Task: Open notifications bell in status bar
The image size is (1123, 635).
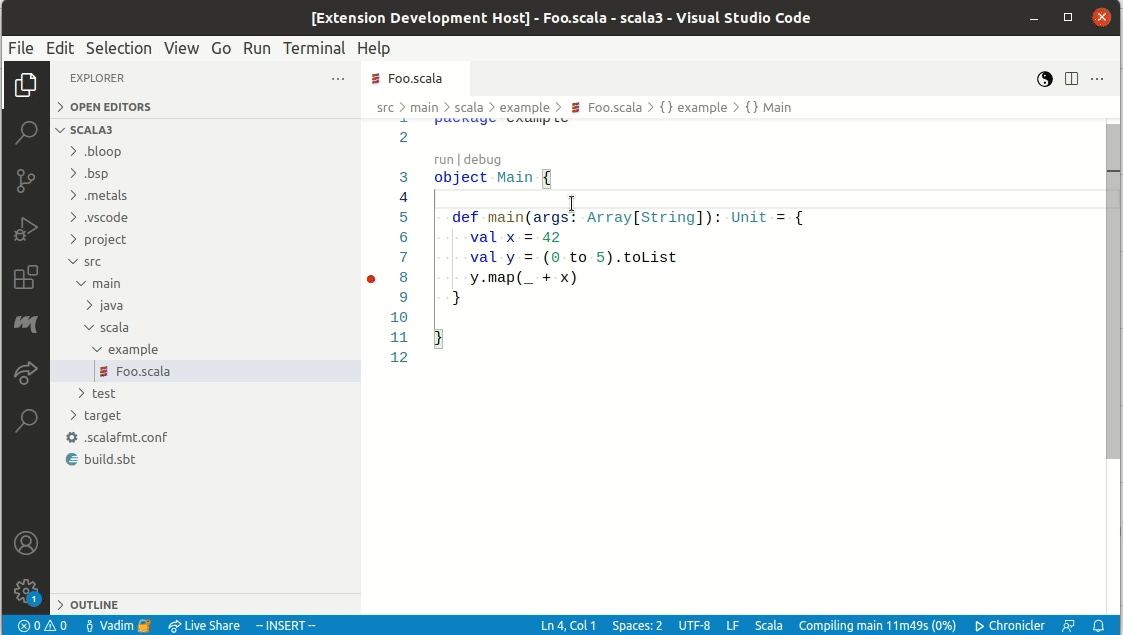Action: [x=1098, y=626]
